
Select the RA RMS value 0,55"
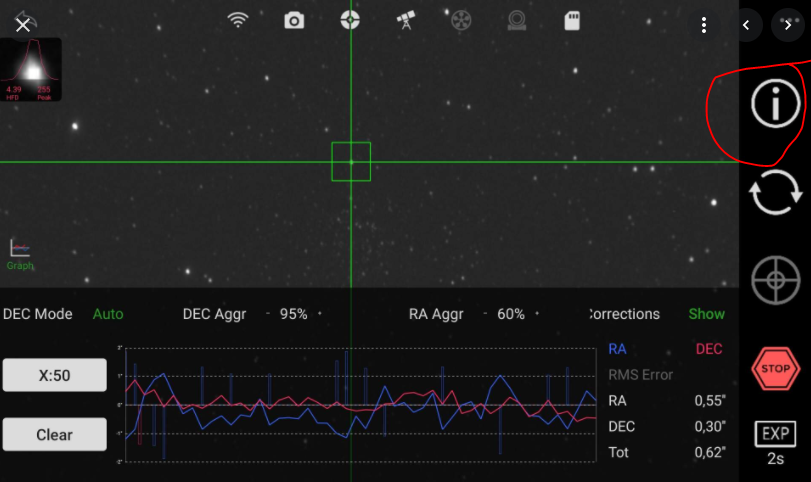coord(710,400)
